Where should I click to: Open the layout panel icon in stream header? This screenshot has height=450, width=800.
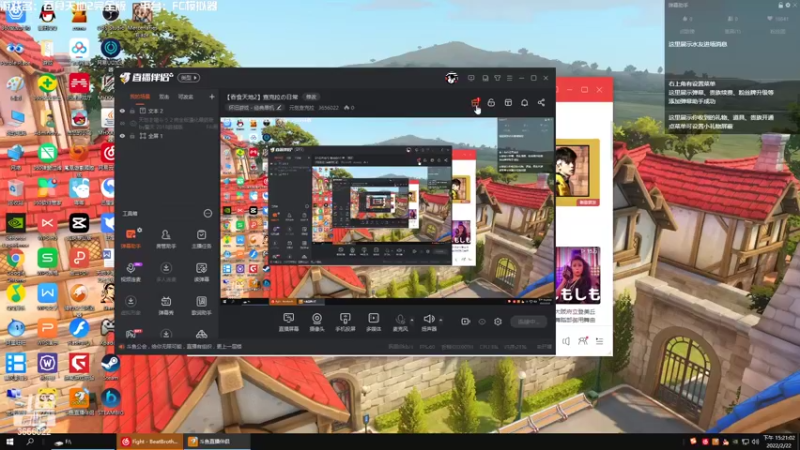tap(508, 103)
